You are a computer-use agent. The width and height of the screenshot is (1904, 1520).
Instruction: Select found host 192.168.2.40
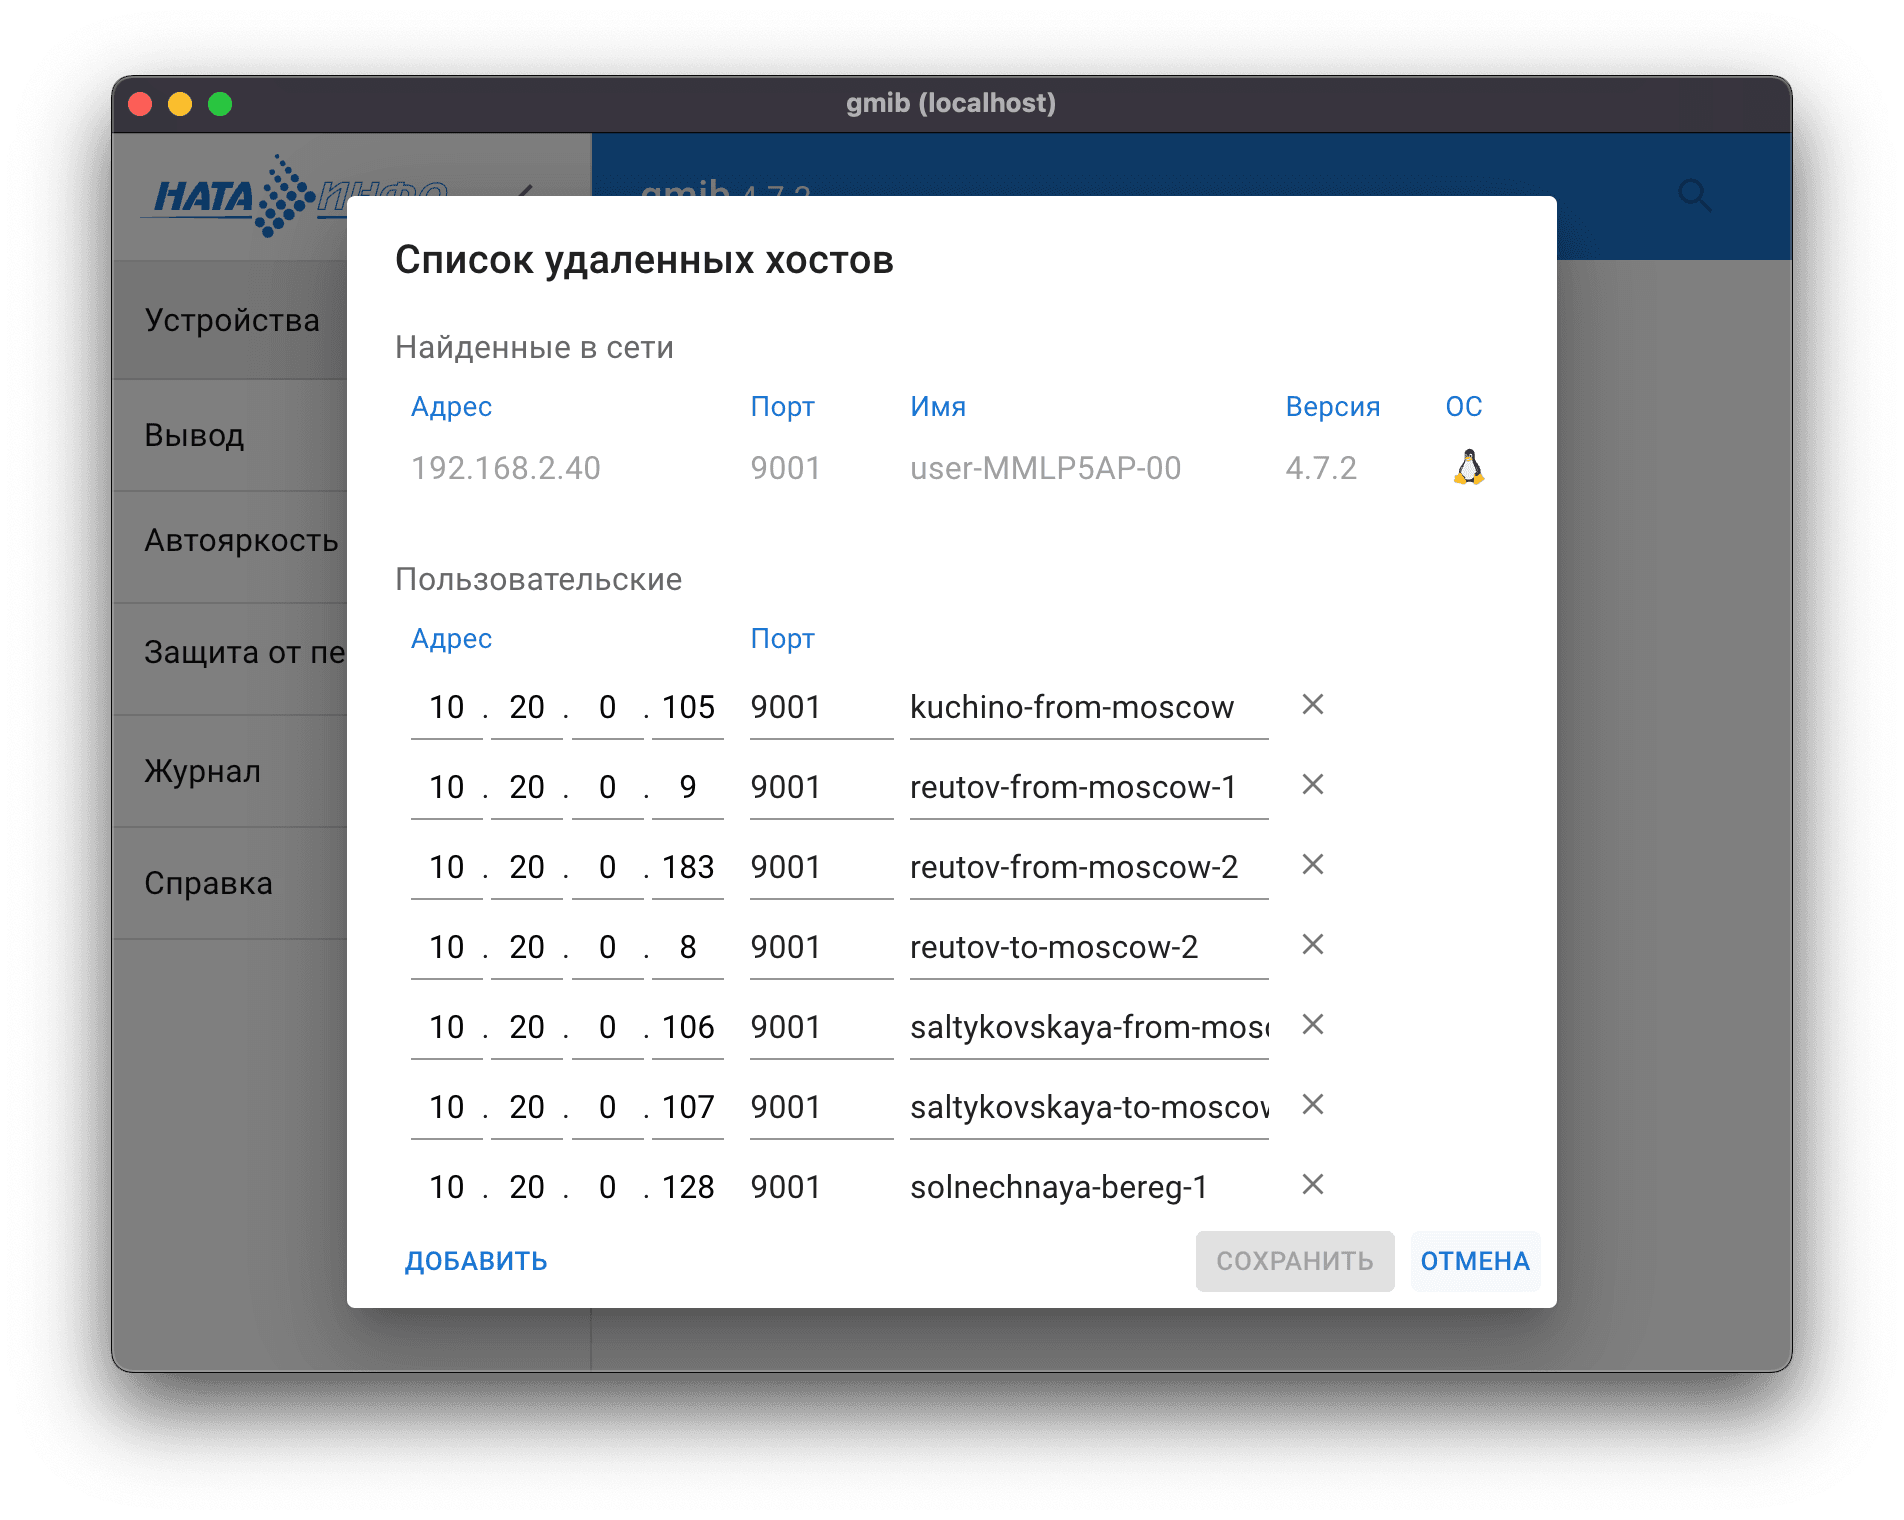pyautogui.click(x=506, y=468)
